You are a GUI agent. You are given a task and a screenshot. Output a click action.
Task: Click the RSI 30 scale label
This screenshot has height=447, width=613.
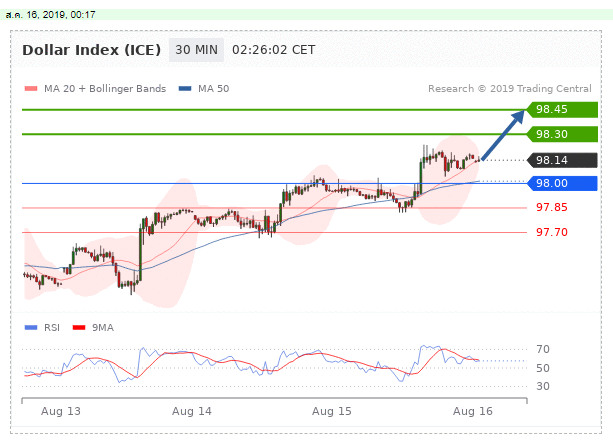tap(543, 386)
